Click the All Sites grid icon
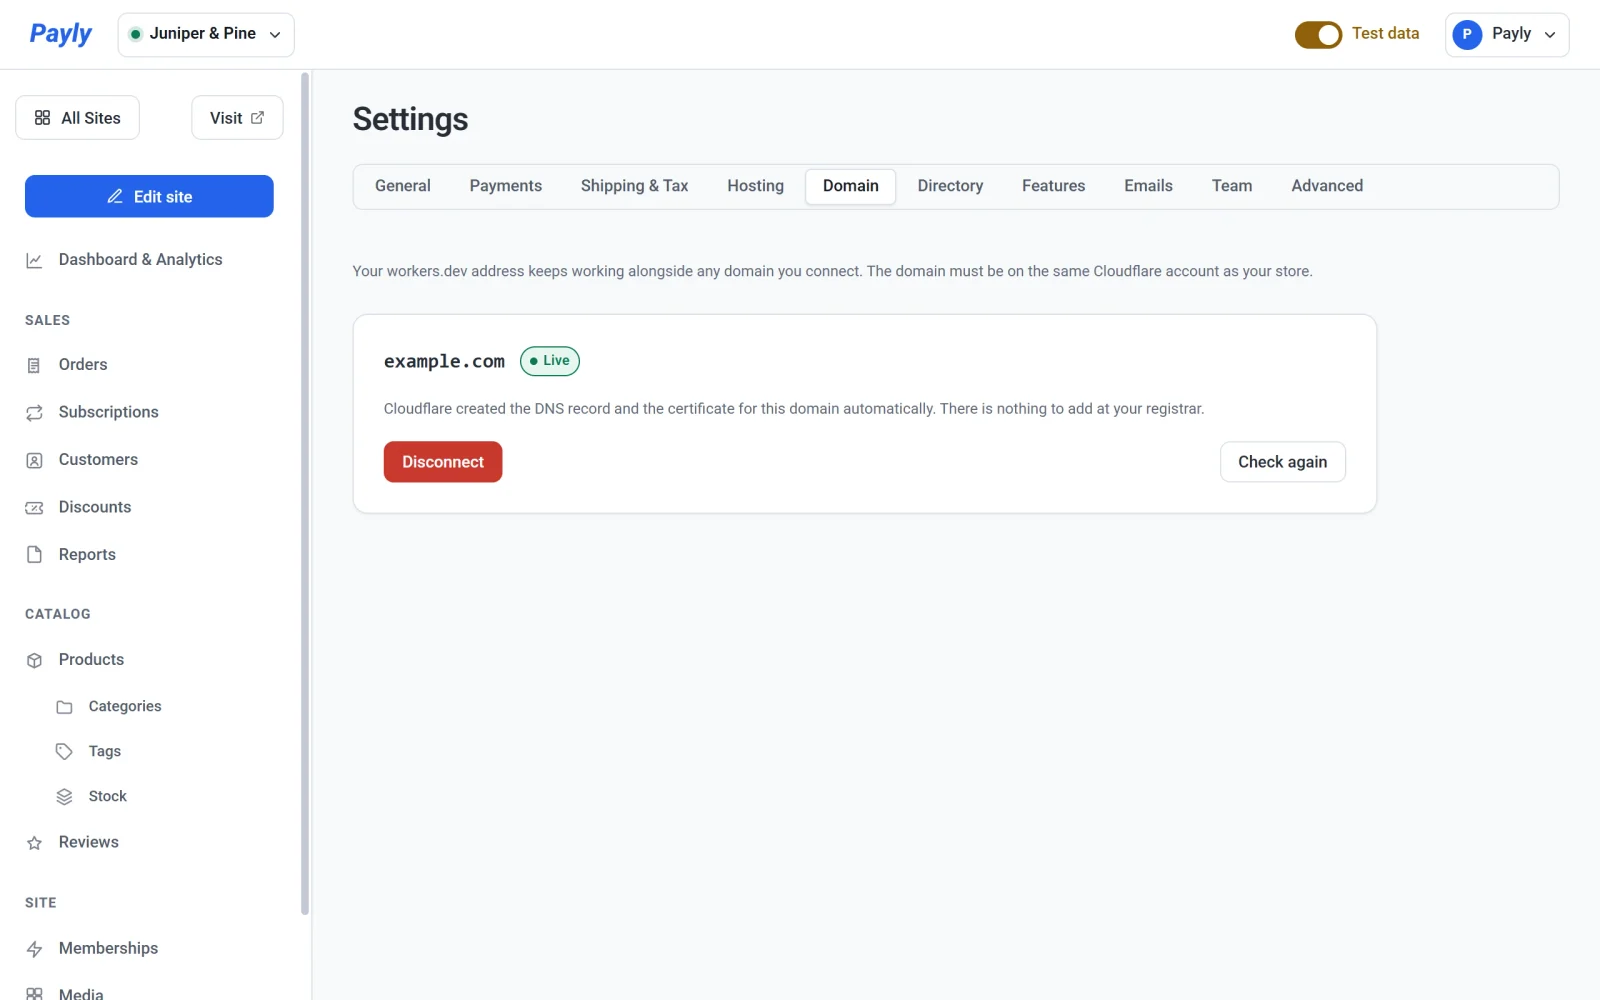The height and width of the screenshot is (1000, 1600). pos(42,118)
